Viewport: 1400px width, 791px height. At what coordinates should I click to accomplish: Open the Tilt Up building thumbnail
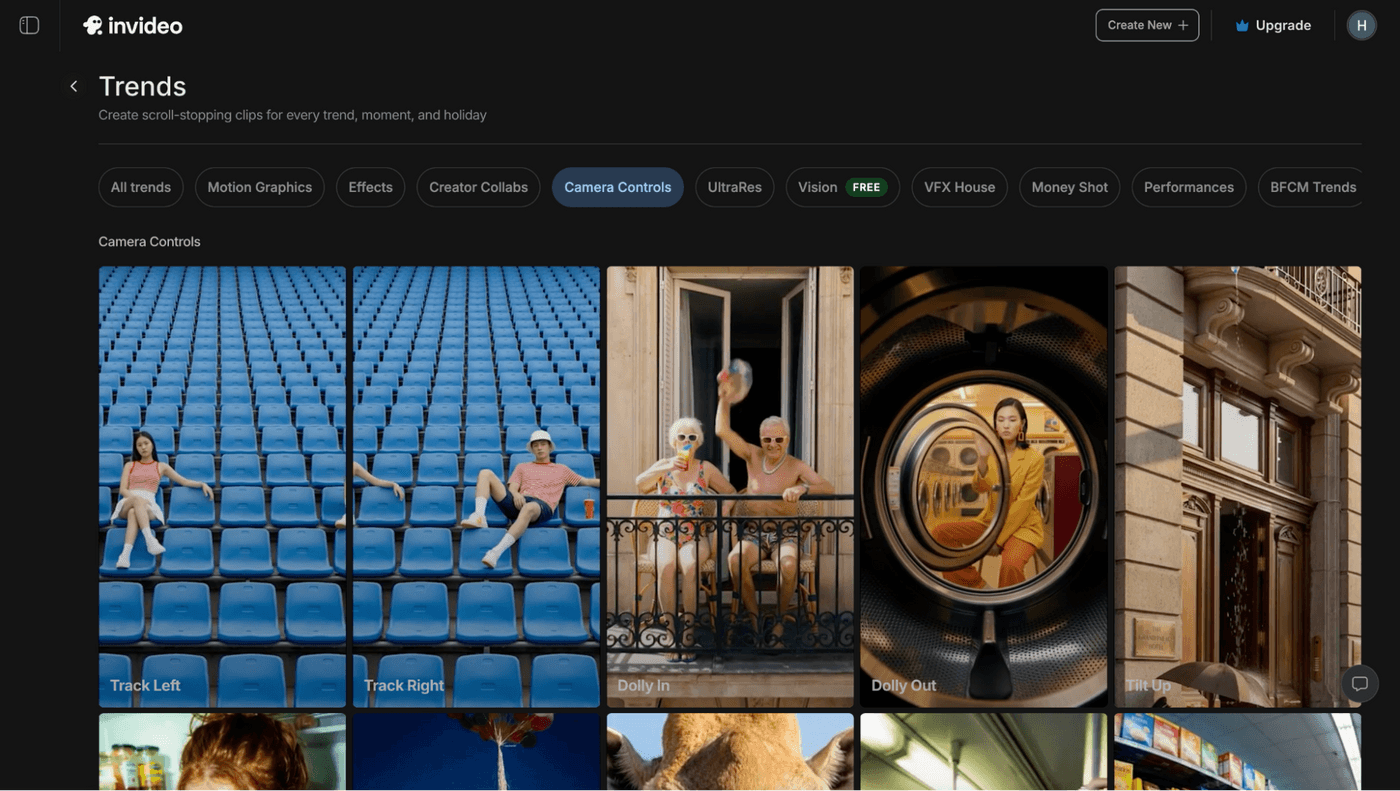click(x=1237, y=486)
